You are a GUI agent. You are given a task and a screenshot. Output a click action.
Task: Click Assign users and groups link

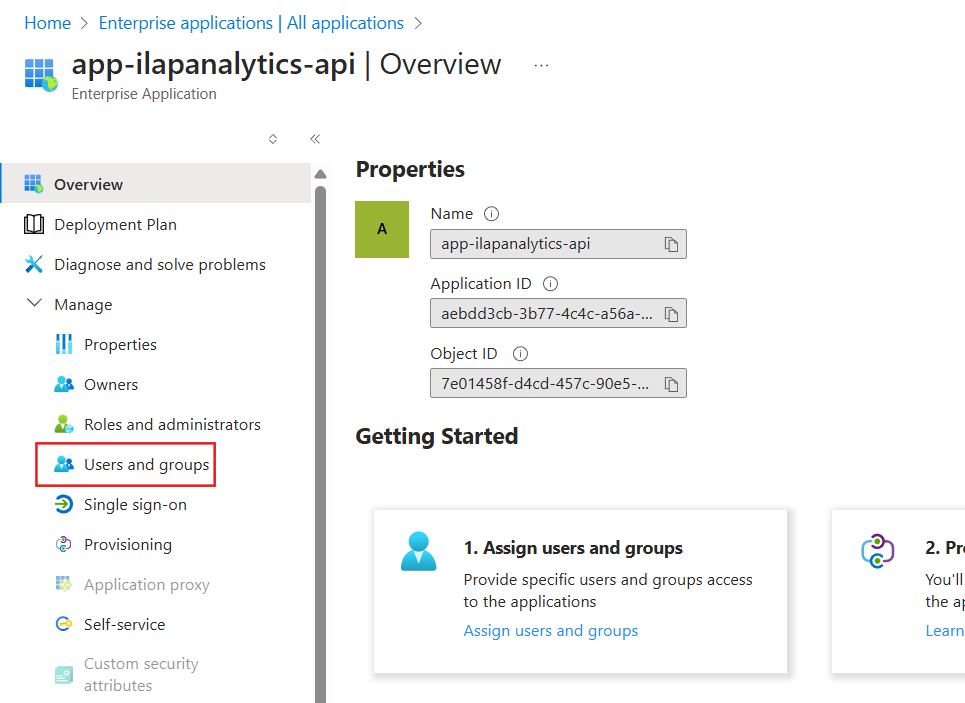coord(551,631)
